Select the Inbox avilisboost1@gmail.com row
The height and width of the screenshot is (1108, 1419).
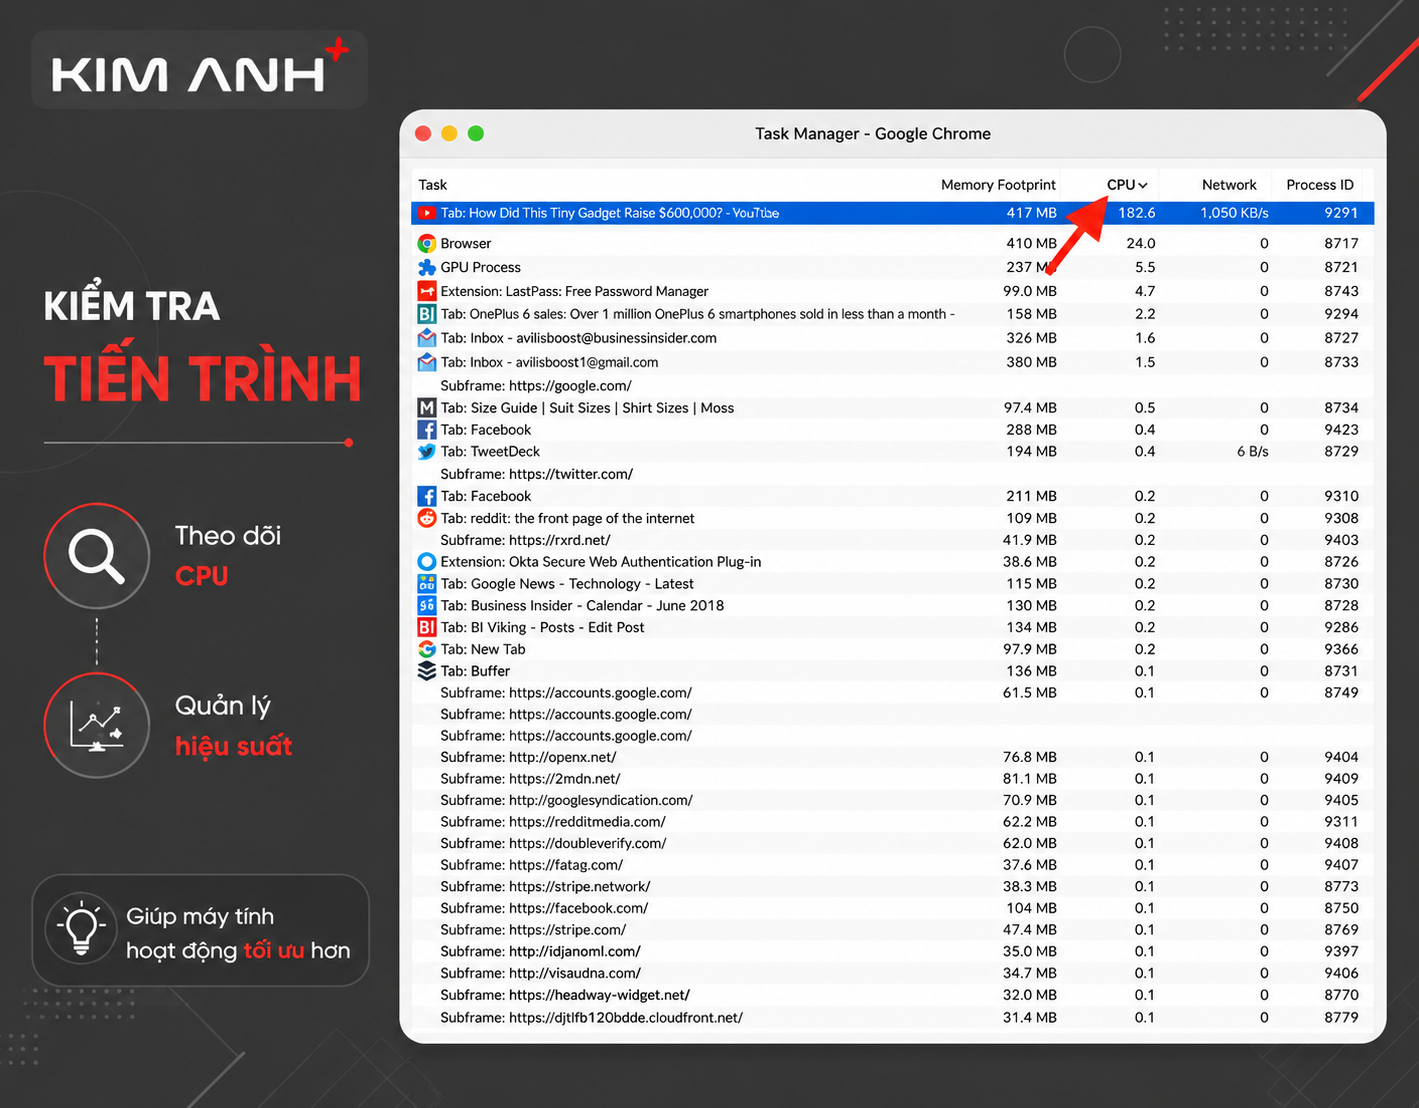(892, 362)
